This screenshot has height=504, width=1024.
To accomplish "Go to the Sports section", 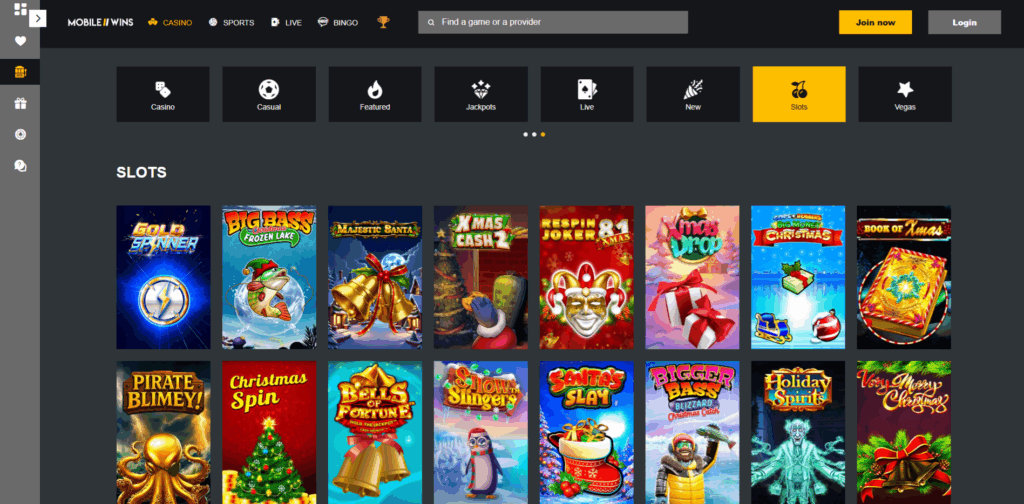I will (231, 22).
